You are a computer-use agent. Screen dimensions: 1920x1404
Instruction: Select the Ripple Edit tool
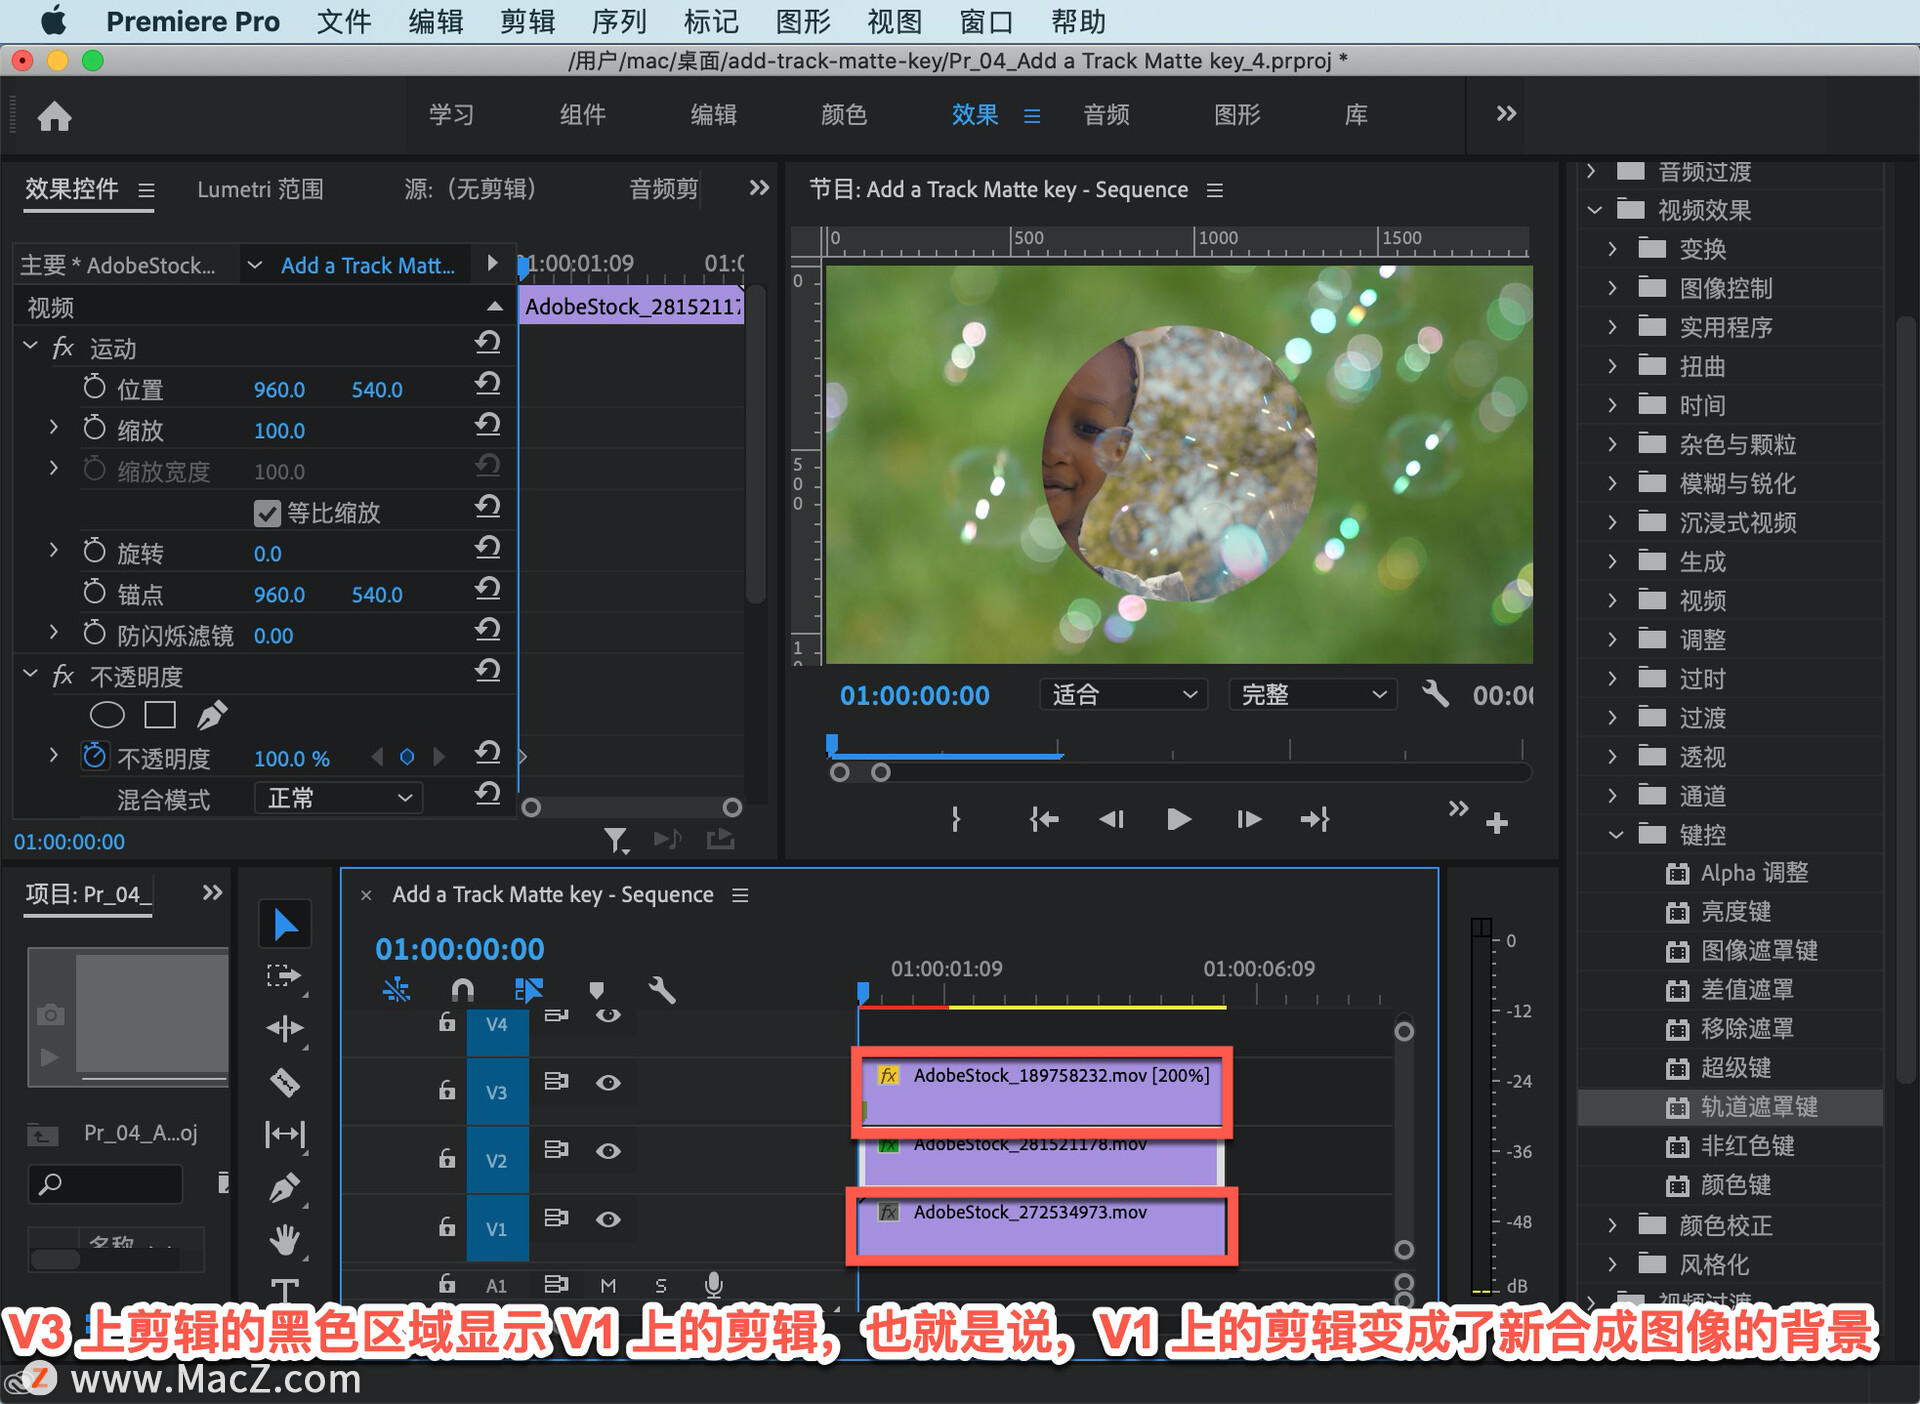pos(284,1028)
